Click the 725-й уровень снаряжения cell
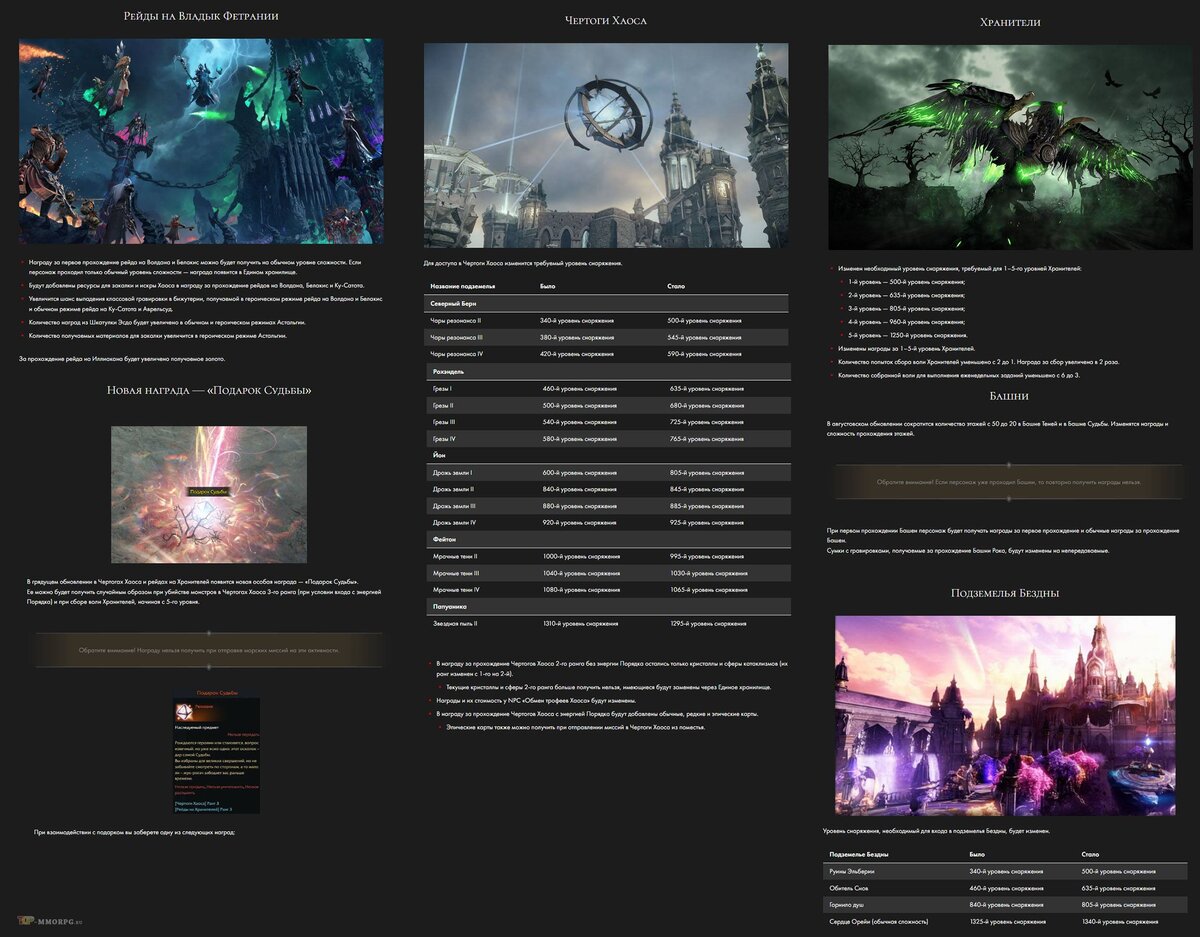 (x=707, y=422)
